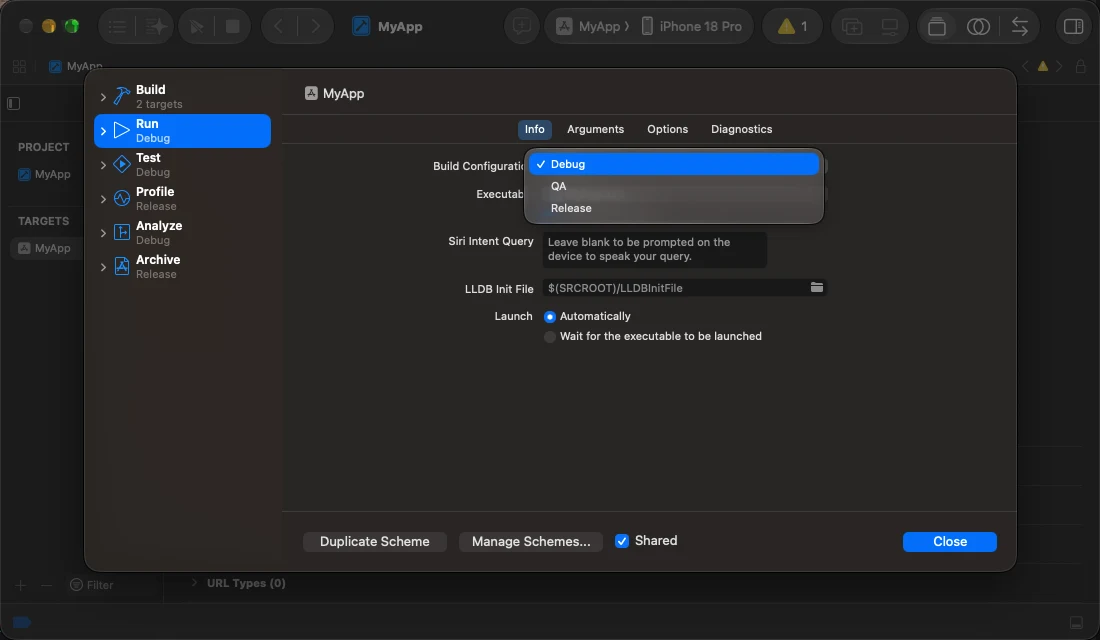Click the Archive action icon
The height and width of the screenshot is (640, 1100).
122,266
